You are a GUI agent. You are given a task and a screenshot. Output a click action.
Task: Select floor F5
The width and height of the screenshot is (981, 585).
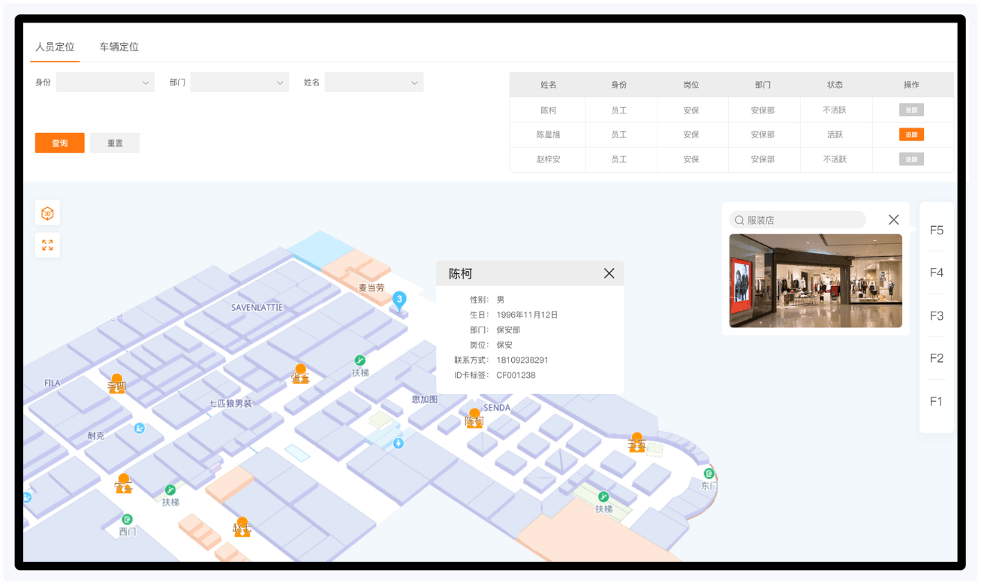[x=937, y=230]
